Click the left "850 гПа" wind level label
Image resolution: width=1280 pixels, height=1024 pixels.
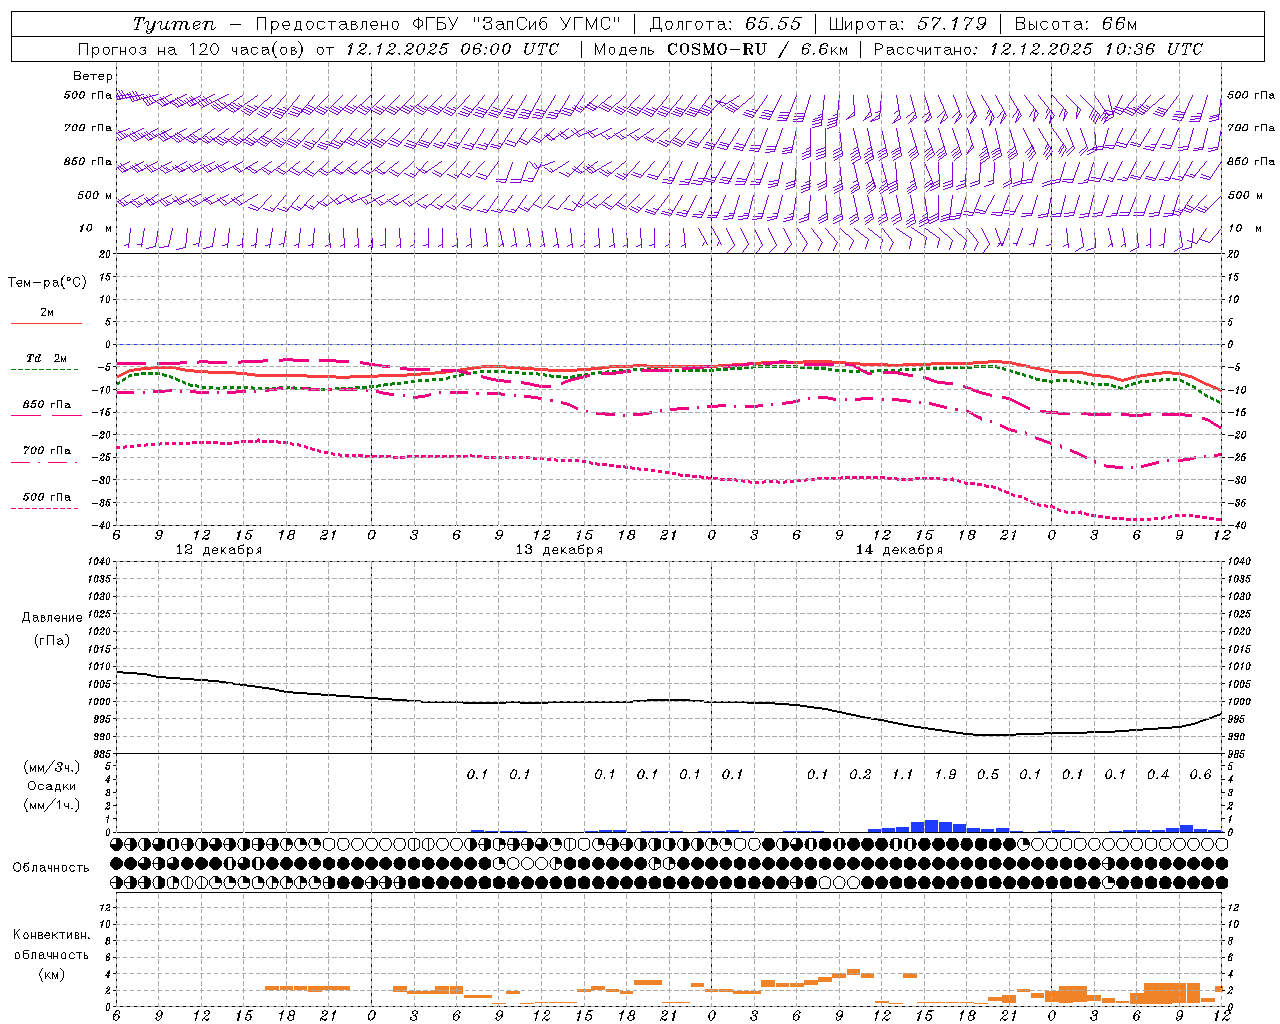tap(88, 161)
